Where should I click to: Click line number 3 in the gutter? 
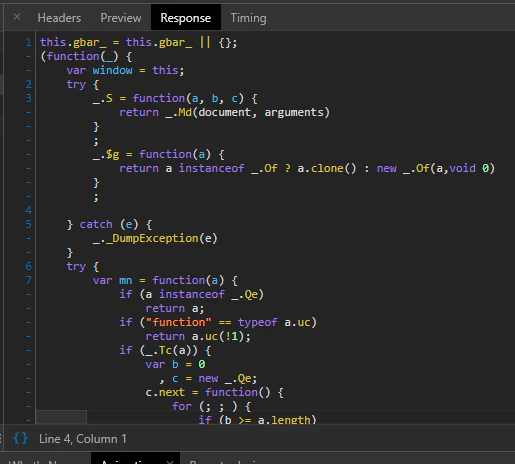pos(29,98)
